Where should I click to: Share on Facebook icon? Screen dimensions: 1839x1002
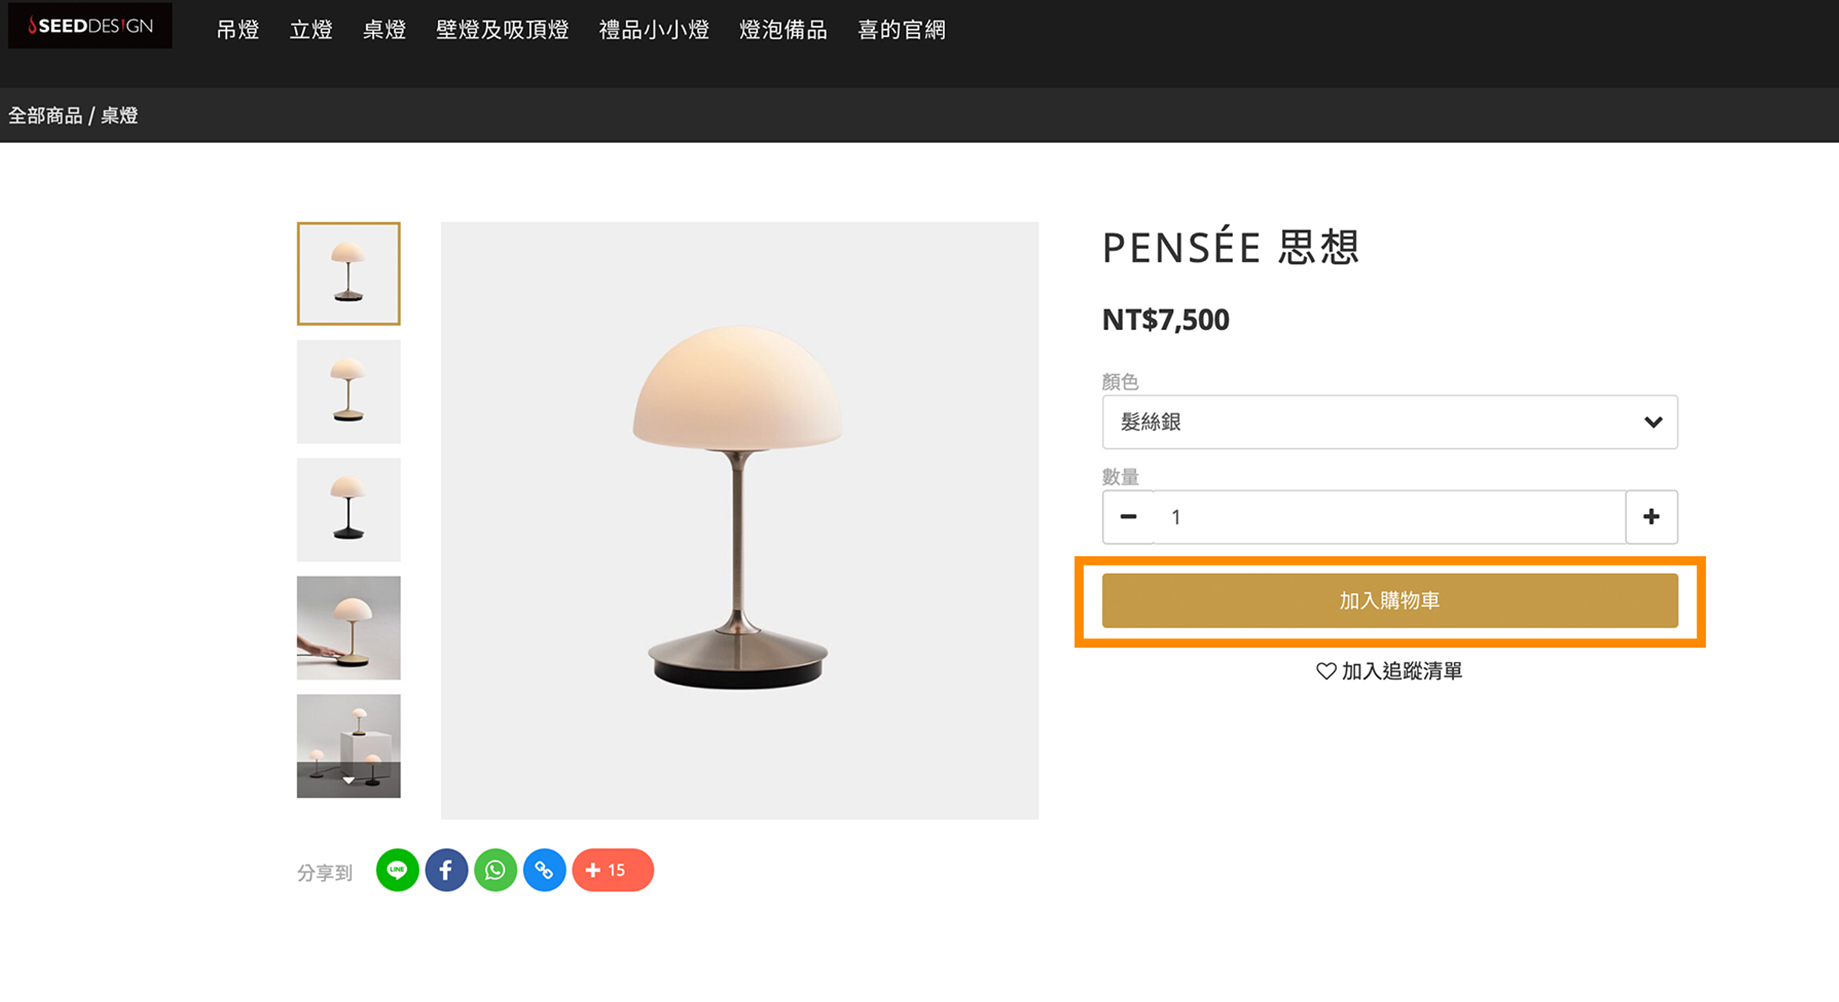coord(446,870)
